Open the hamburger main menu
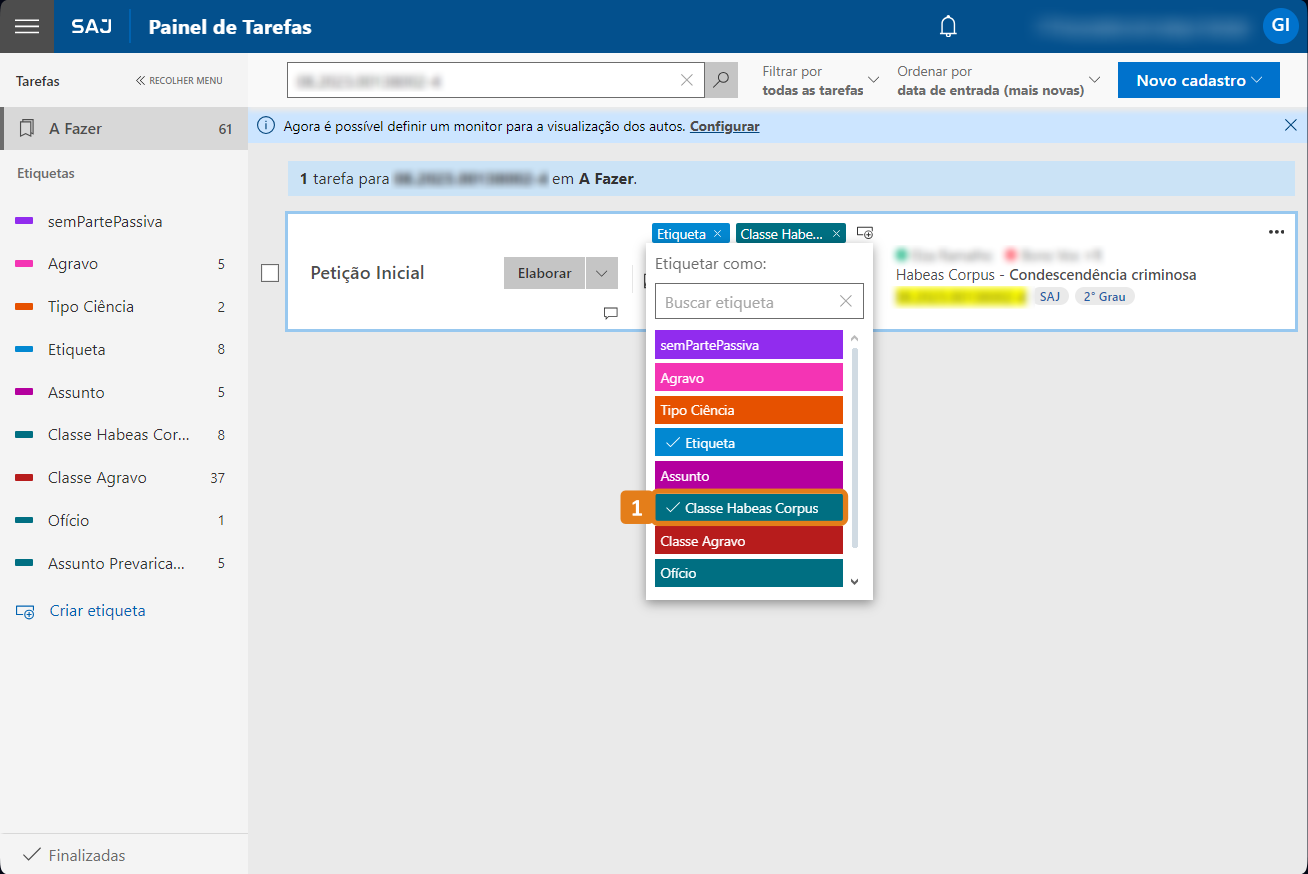The height and width of the screenshot is (874, 1308). (27, 27)
